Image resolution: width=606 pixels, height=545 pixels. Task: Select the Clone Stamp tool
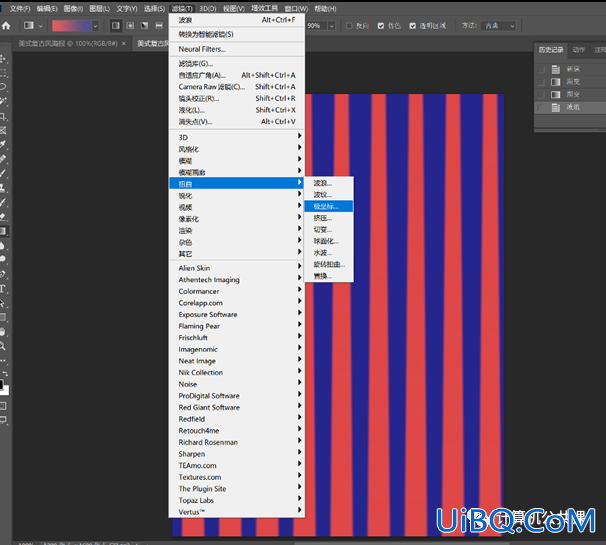coord(3,188)
